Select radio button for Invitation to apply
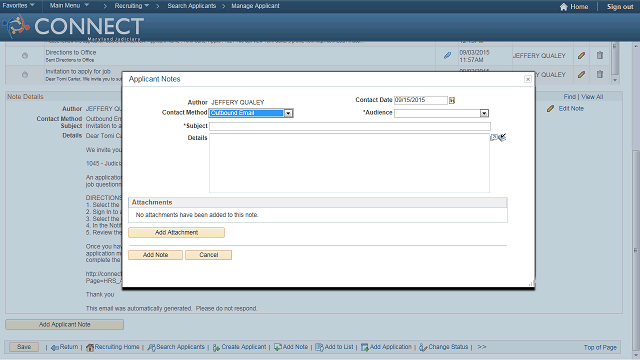This screenshot has height=360, width=640. point(25,75)
